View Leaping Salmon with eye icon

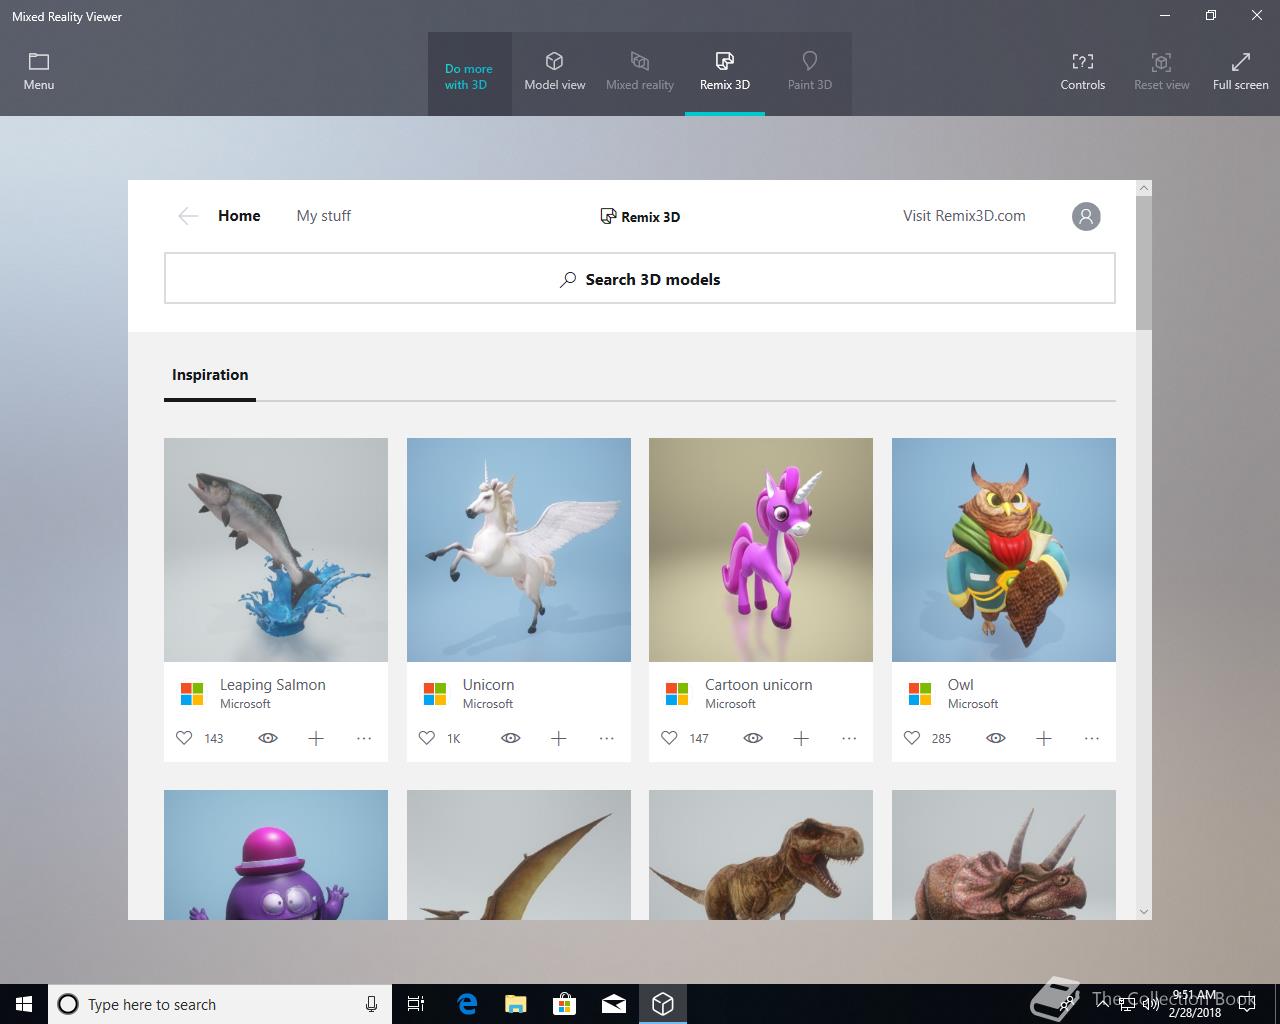coord(268,738)
